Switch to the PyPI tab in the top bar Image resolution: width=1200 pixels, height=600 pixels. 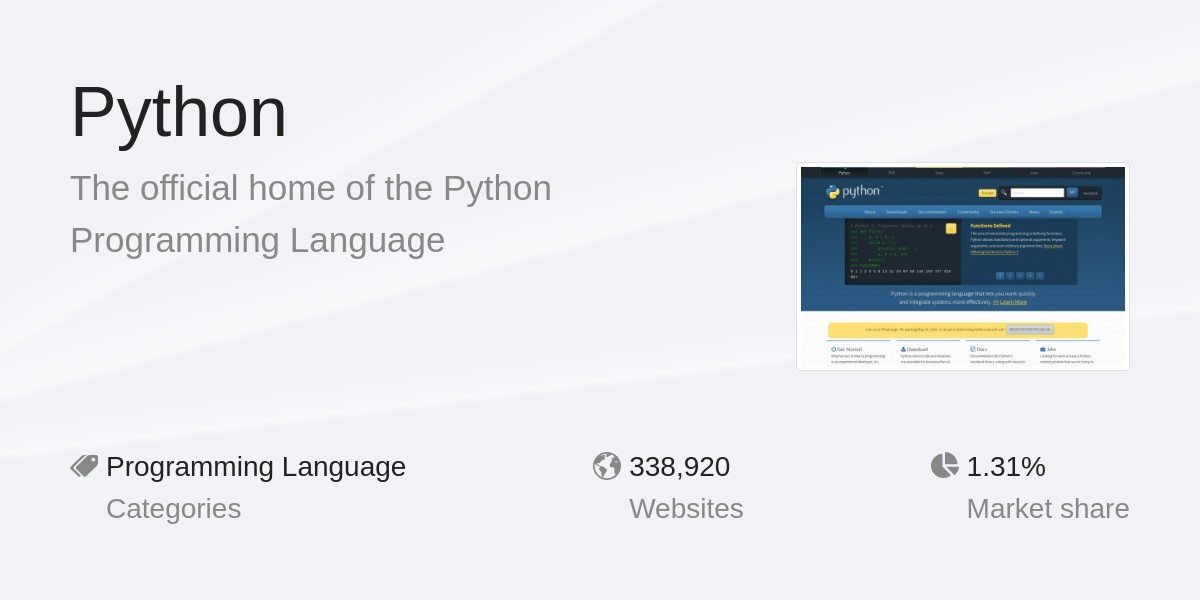[x=987, y=173]
